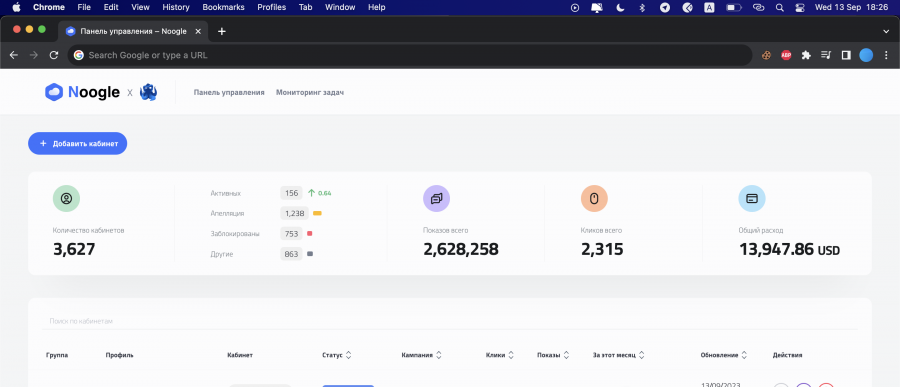Click the Заблокированы count 753
This screenshot has width=900, height=387.
point(291,234)
